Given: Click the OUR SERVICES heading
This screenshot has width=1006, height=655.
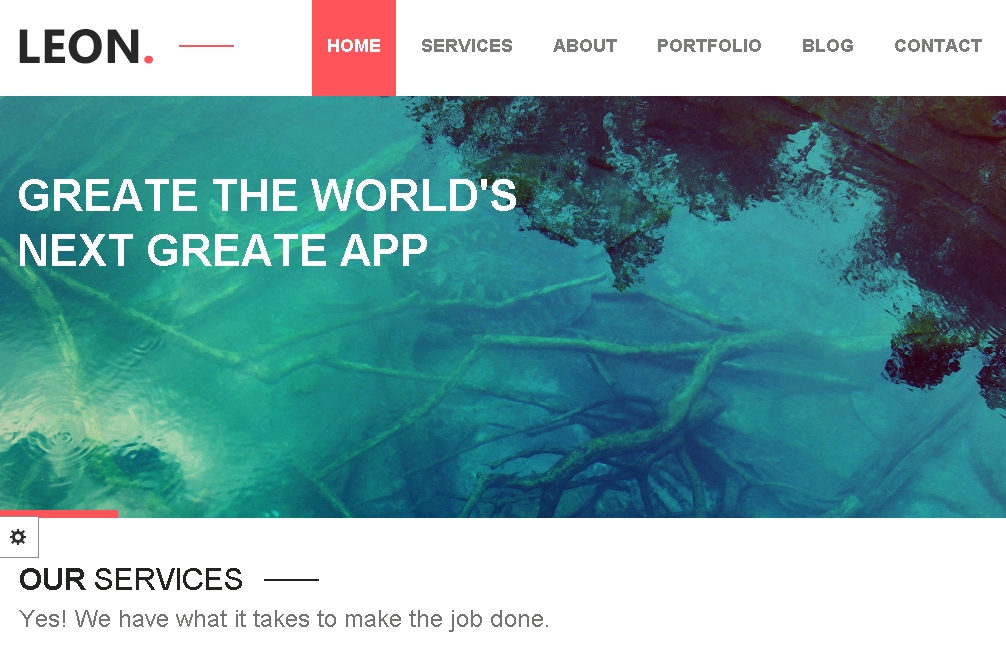Looking at the screenshot, I should coord(131,579).
